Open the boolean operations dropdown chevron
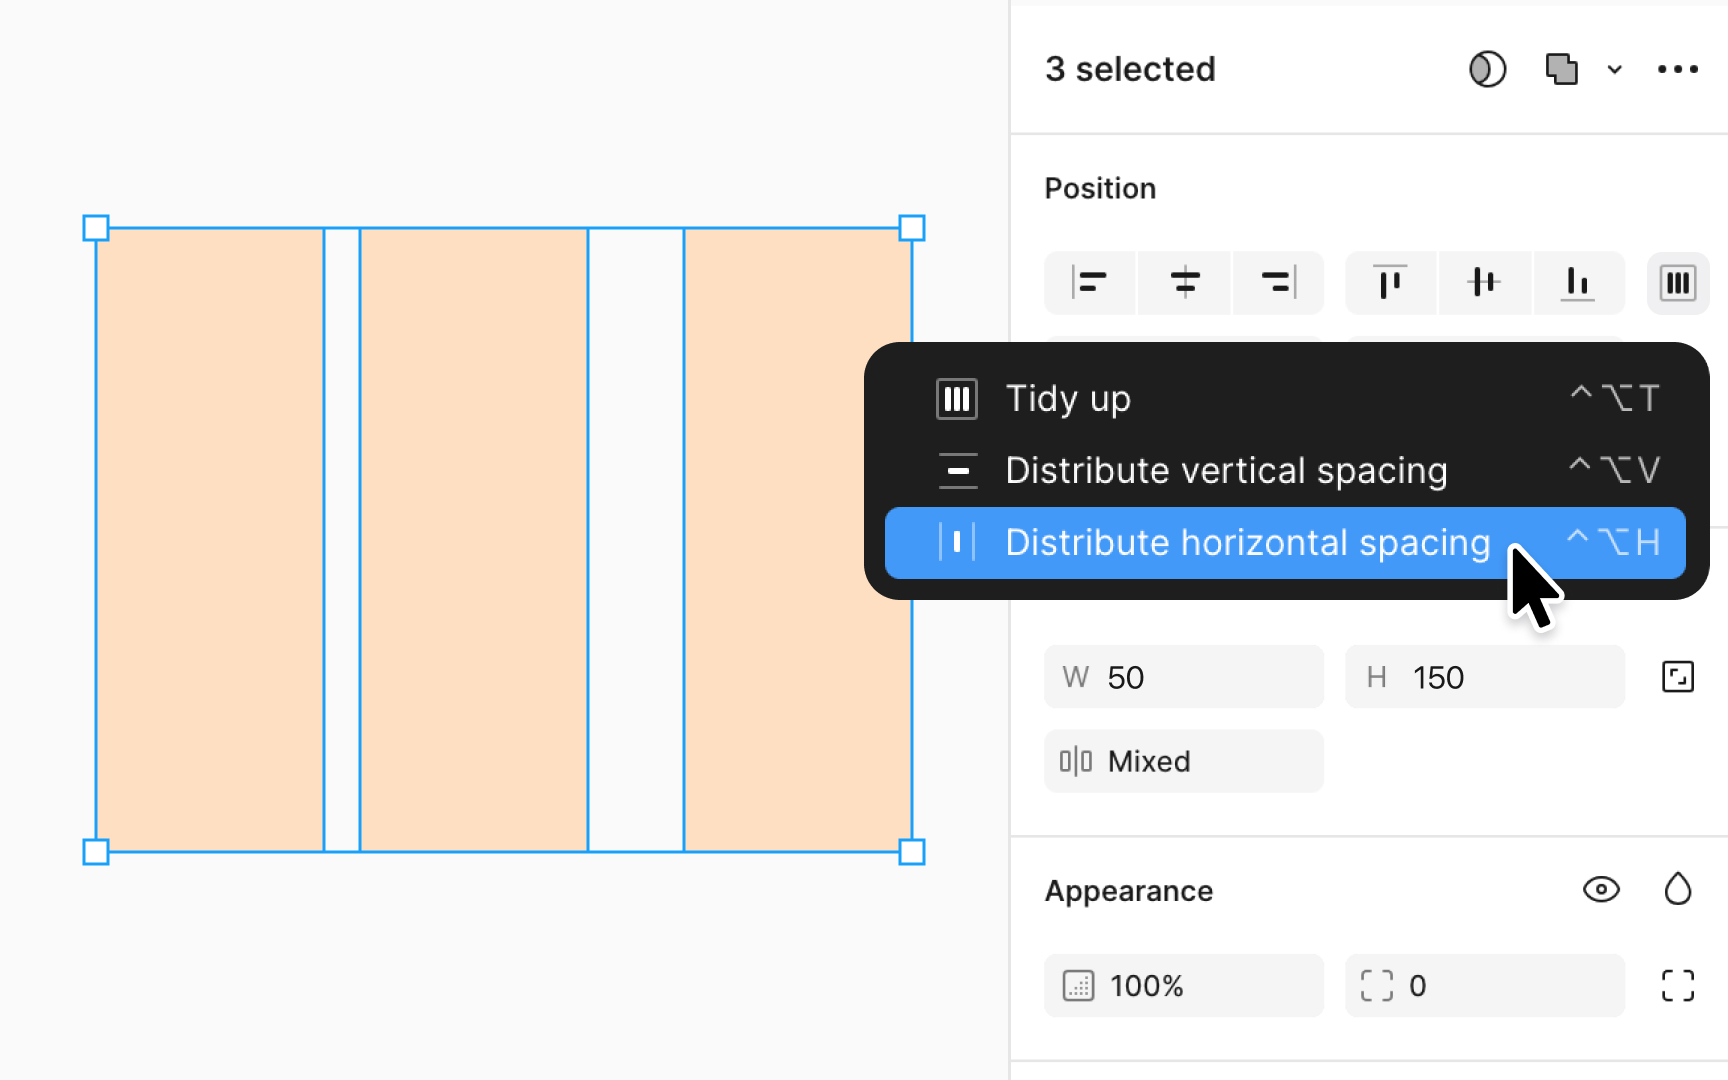This screenshot has height=1080, width=1728. pos(1614,69)
